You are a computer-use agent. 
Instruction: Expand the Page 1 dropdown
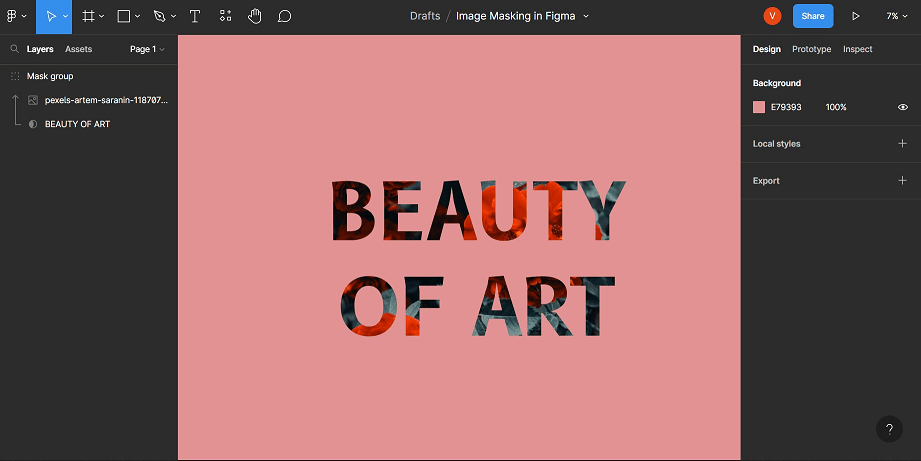[x=147, y=49]
